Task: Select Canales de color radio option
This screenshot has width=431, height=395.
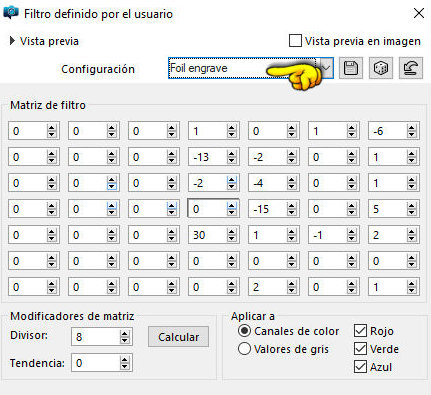Action: 244,331
